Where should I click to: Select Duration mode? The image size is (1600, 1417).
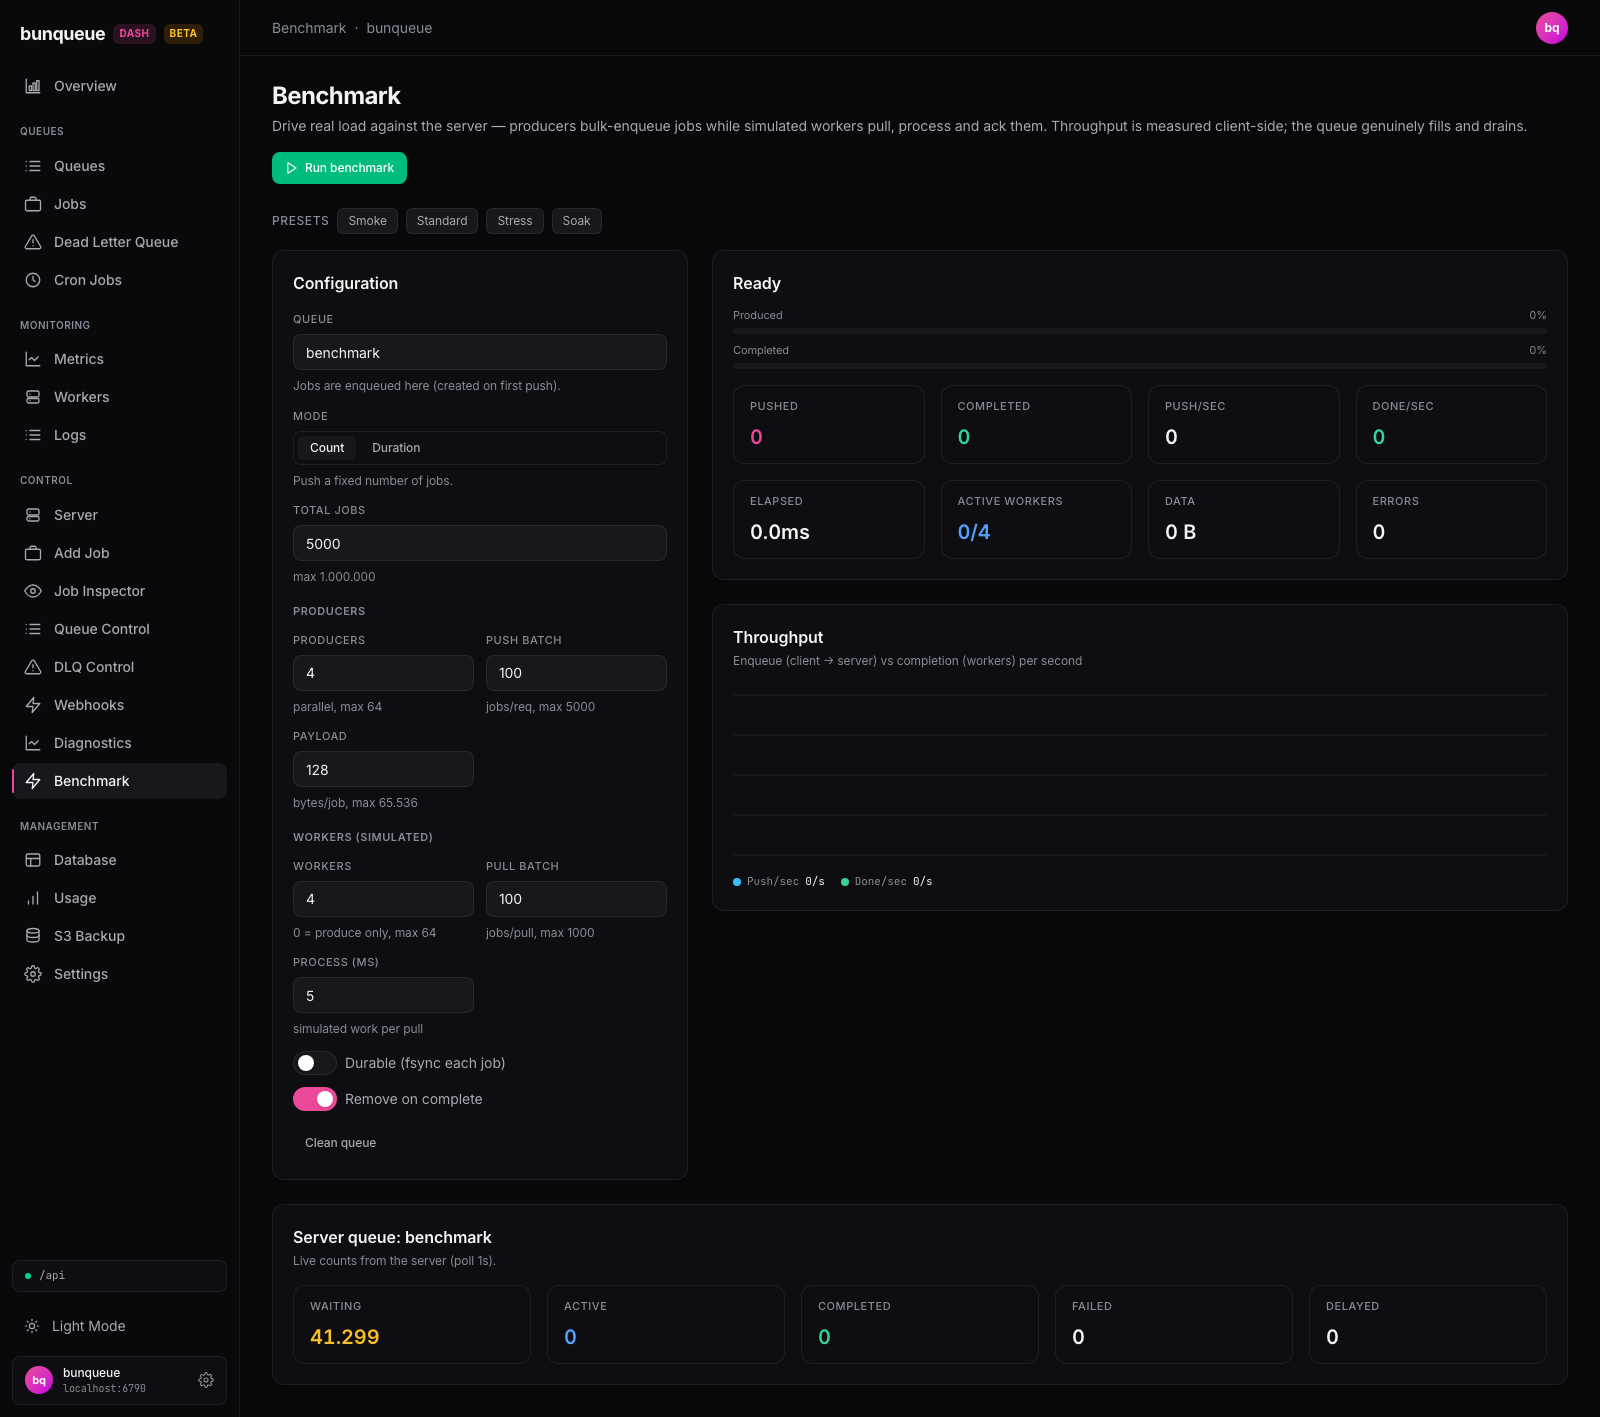point(396,448)
